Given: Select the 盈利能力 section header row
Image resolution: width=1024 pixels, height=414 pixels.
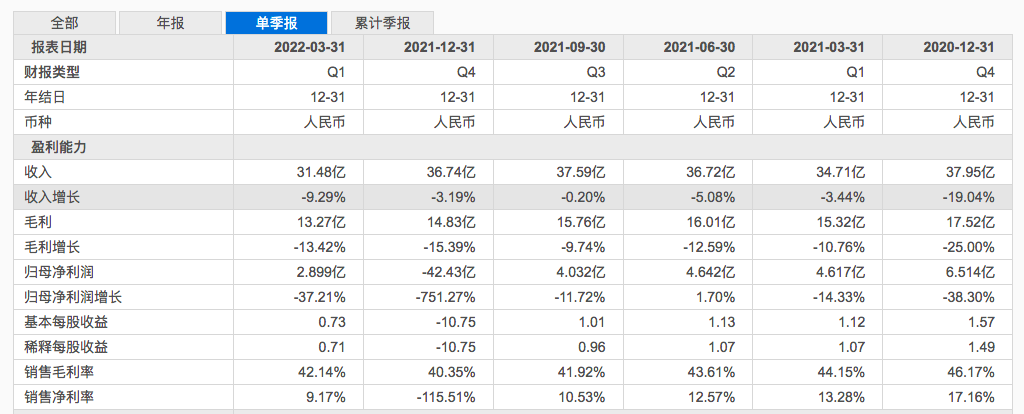Looking at the screenshot, I should [x=59, y=147].
